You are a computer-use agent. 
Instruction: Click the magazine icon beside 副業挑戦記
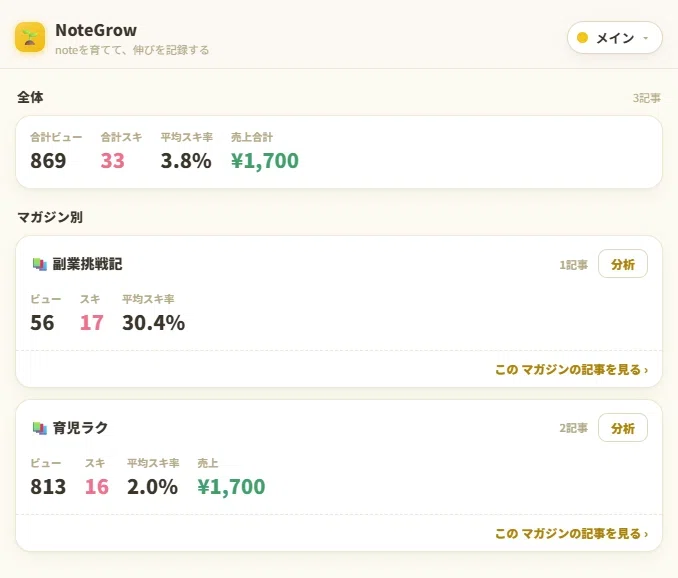click(x=40, y=264)
